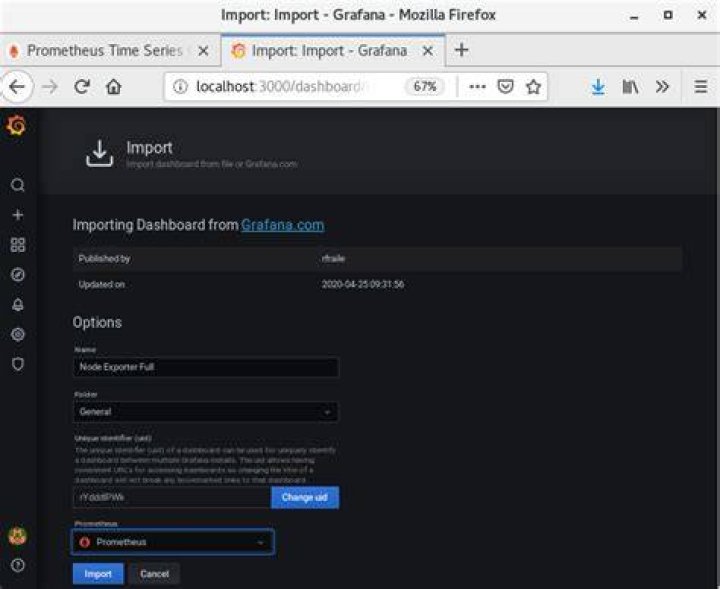The width and height of the screenshot is (720, 589).
Task: Click the Import page download icon
Action: pyautogui.click(x=99, y=153)
